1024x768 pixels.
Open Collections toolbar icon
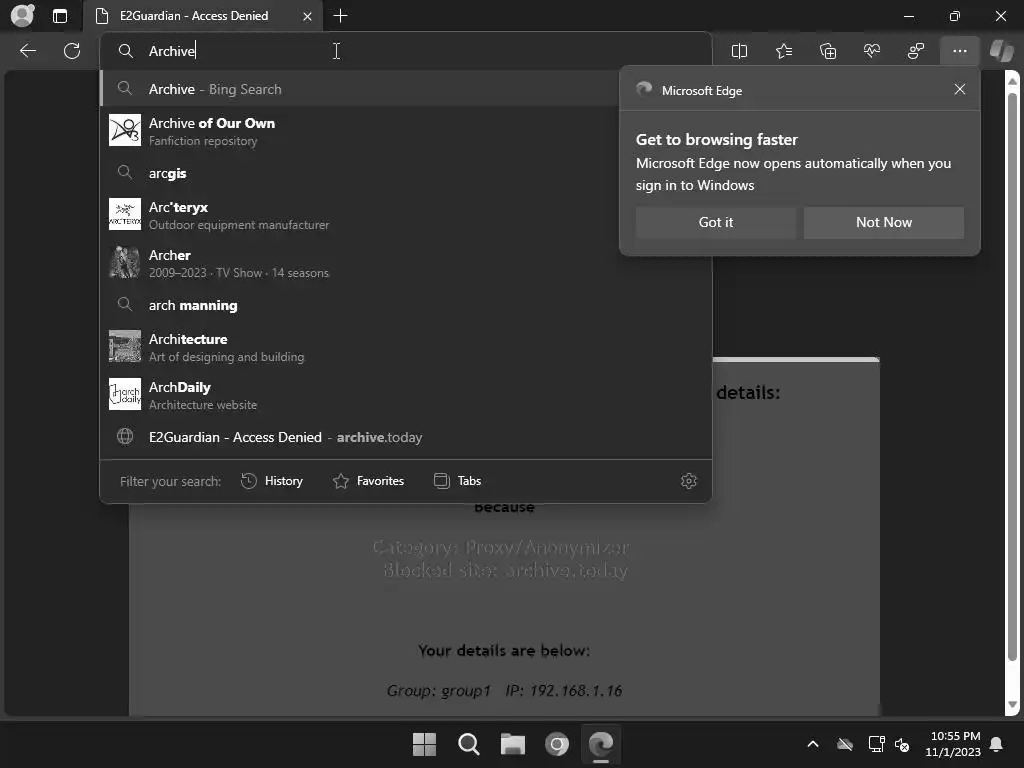[827, 51]
